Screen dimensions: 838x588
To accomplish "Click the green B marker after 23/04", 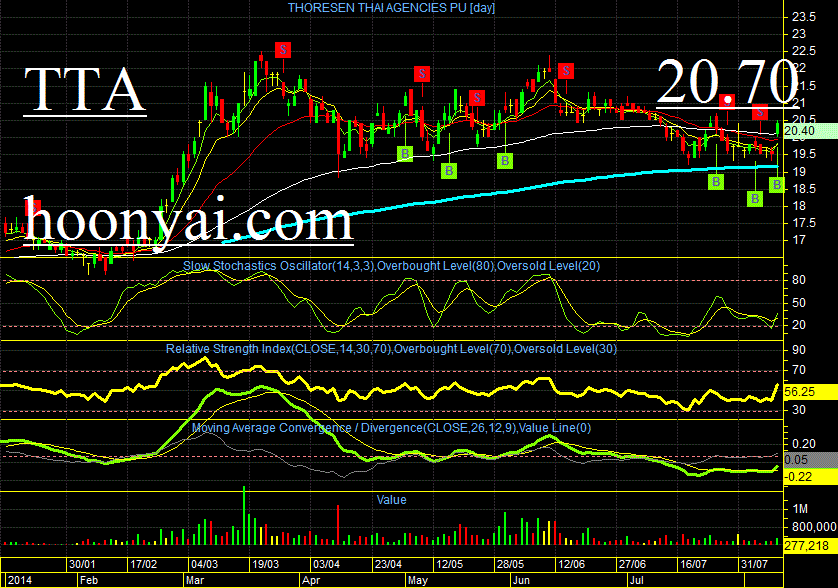I will tap(405, 154).
